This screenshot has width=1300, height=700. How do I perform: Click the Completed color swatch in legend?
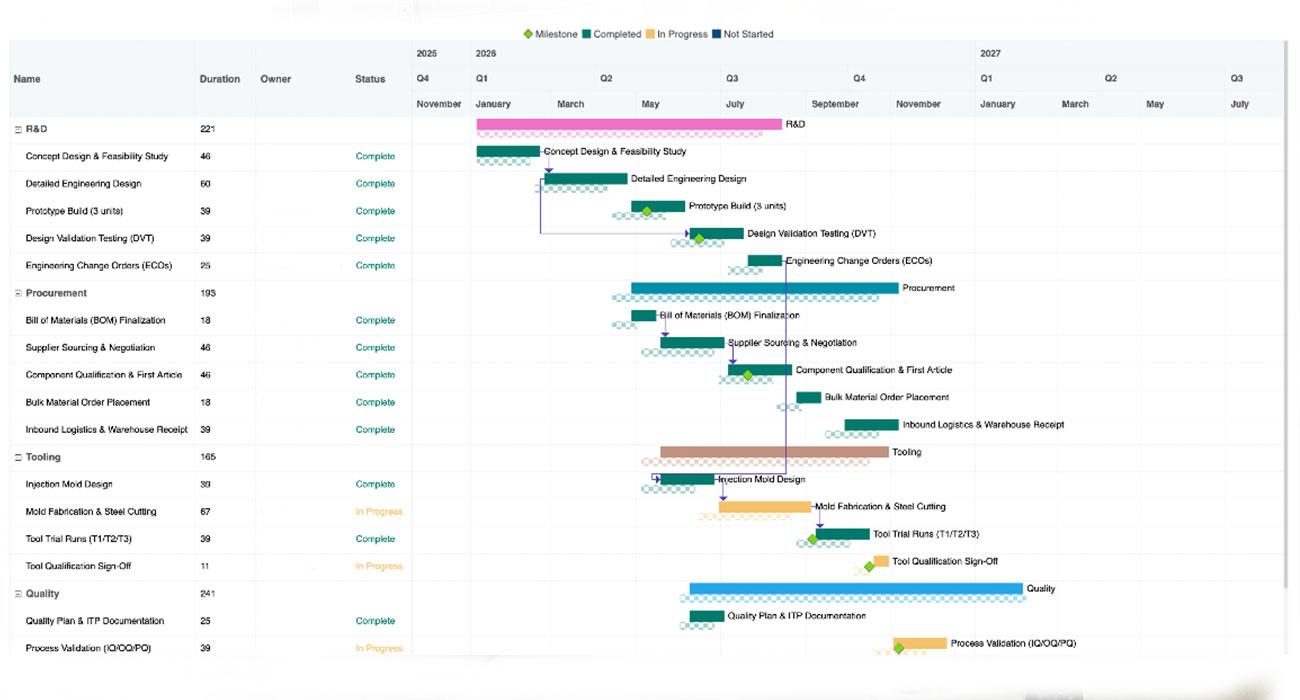[x=587, y=34]
